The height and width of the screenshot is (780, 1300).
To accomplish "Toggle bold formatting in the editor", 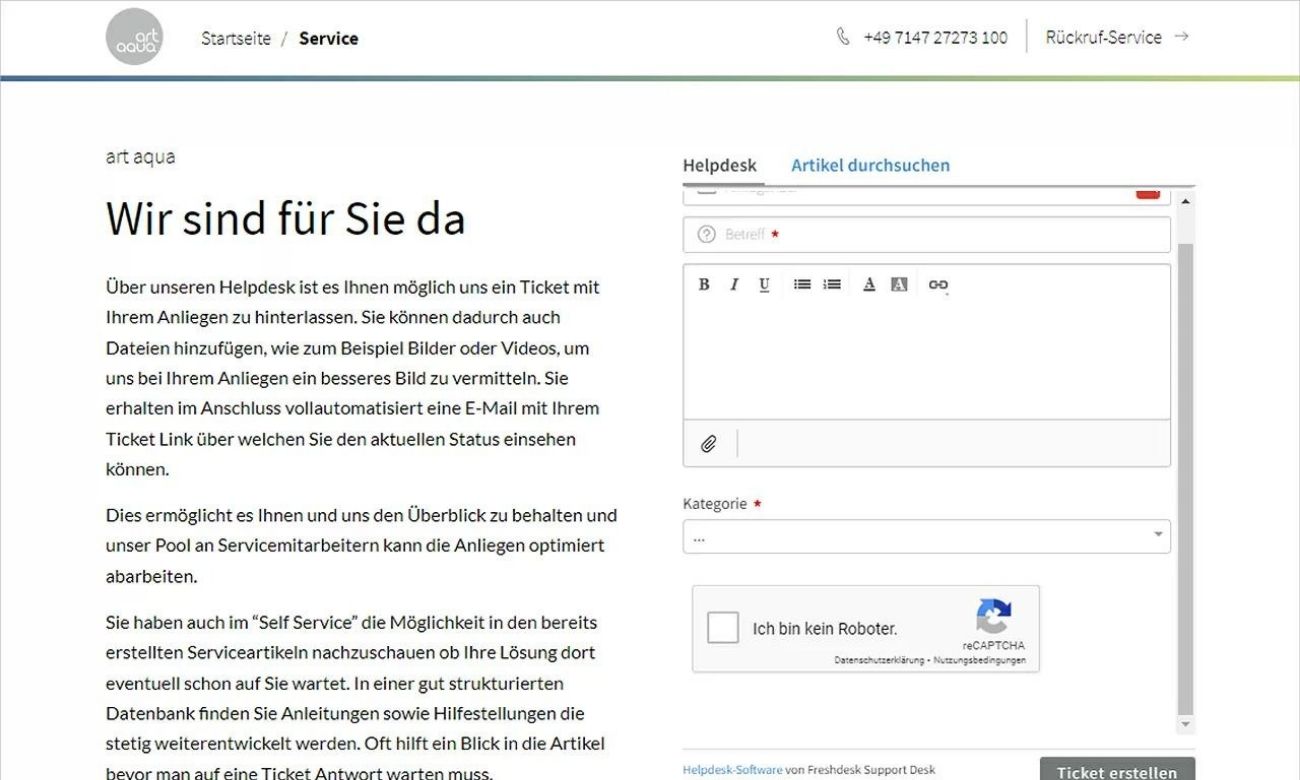I will point(704,285).
